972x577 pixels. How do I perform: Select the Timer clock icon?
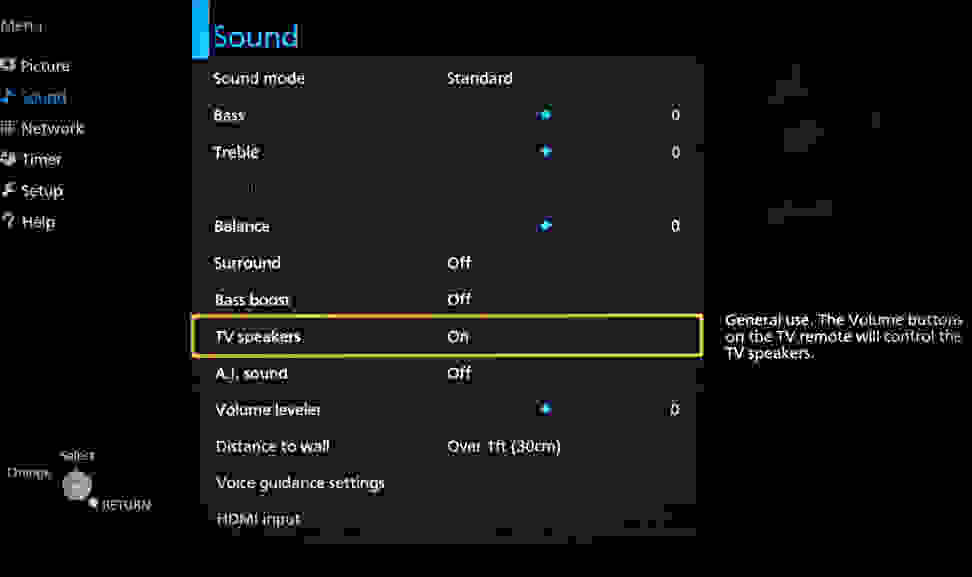point(8,159)
